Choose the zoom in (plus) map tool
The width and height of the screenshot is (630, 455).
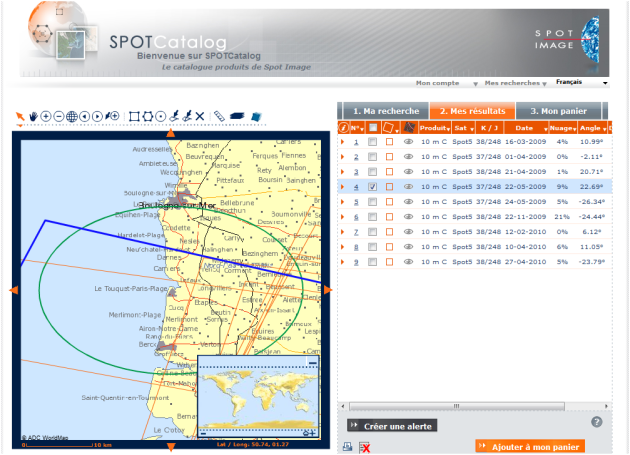tap(46, 117)
